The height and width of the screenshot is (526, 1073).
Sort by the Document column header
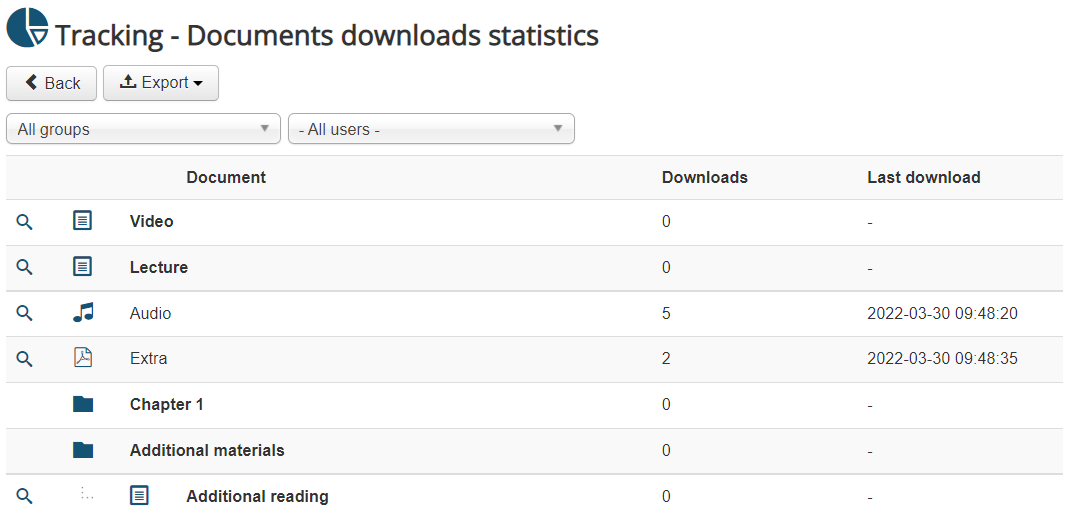click(x=226, y=178)
